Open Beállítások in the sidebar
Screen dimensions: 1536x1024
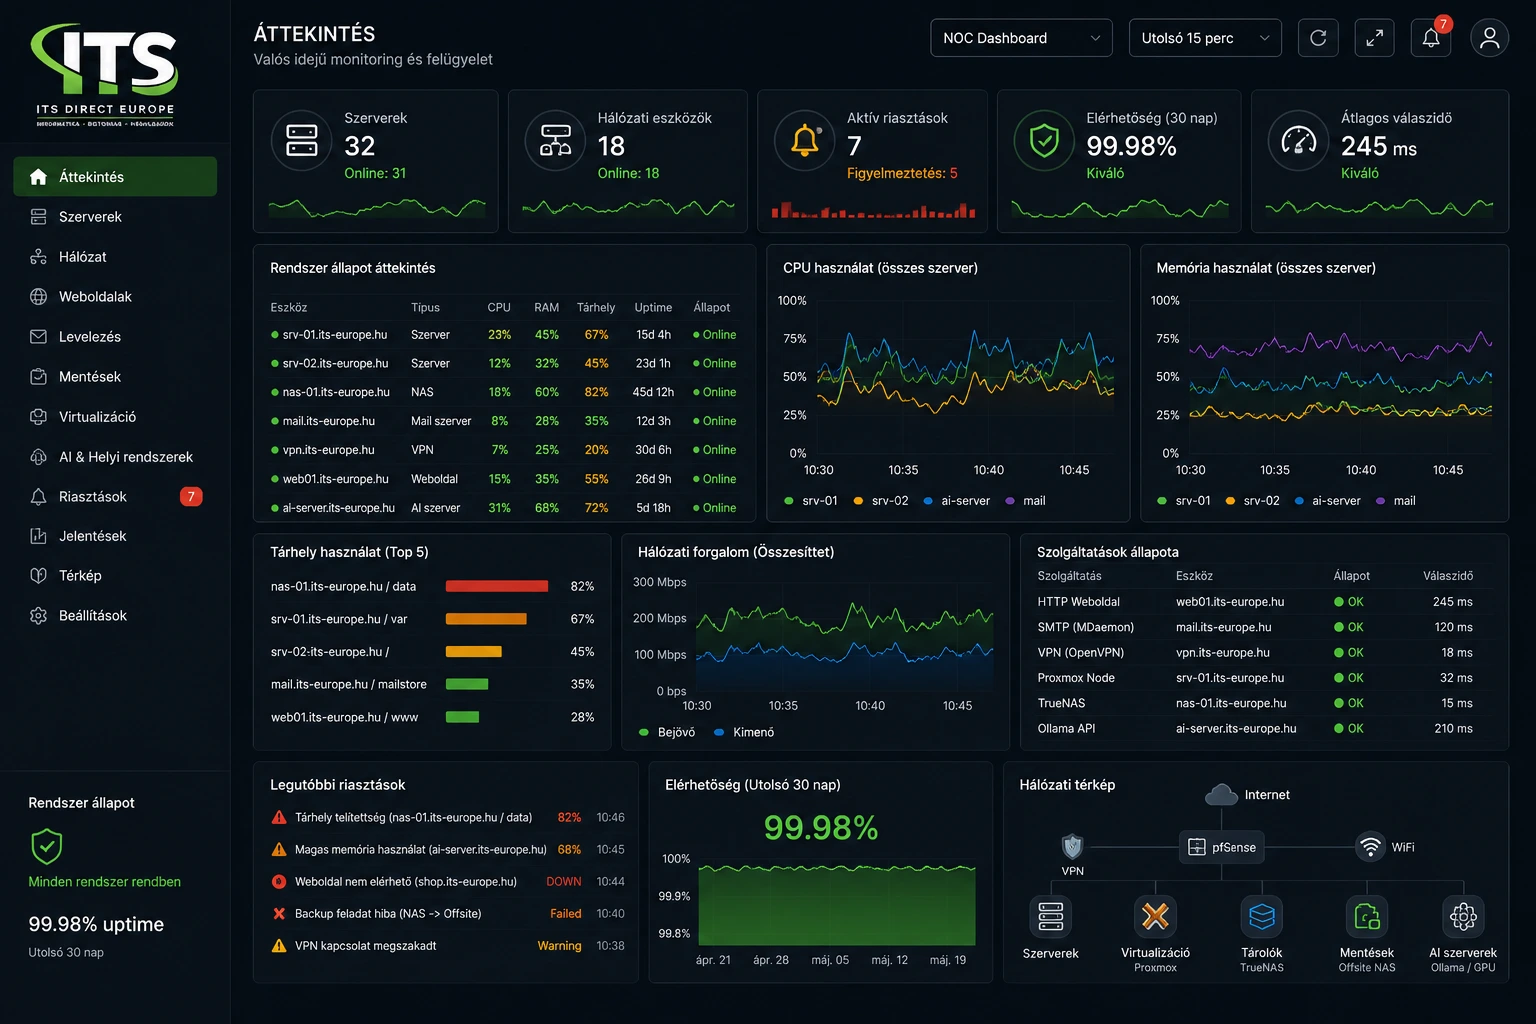coord(115,615)
